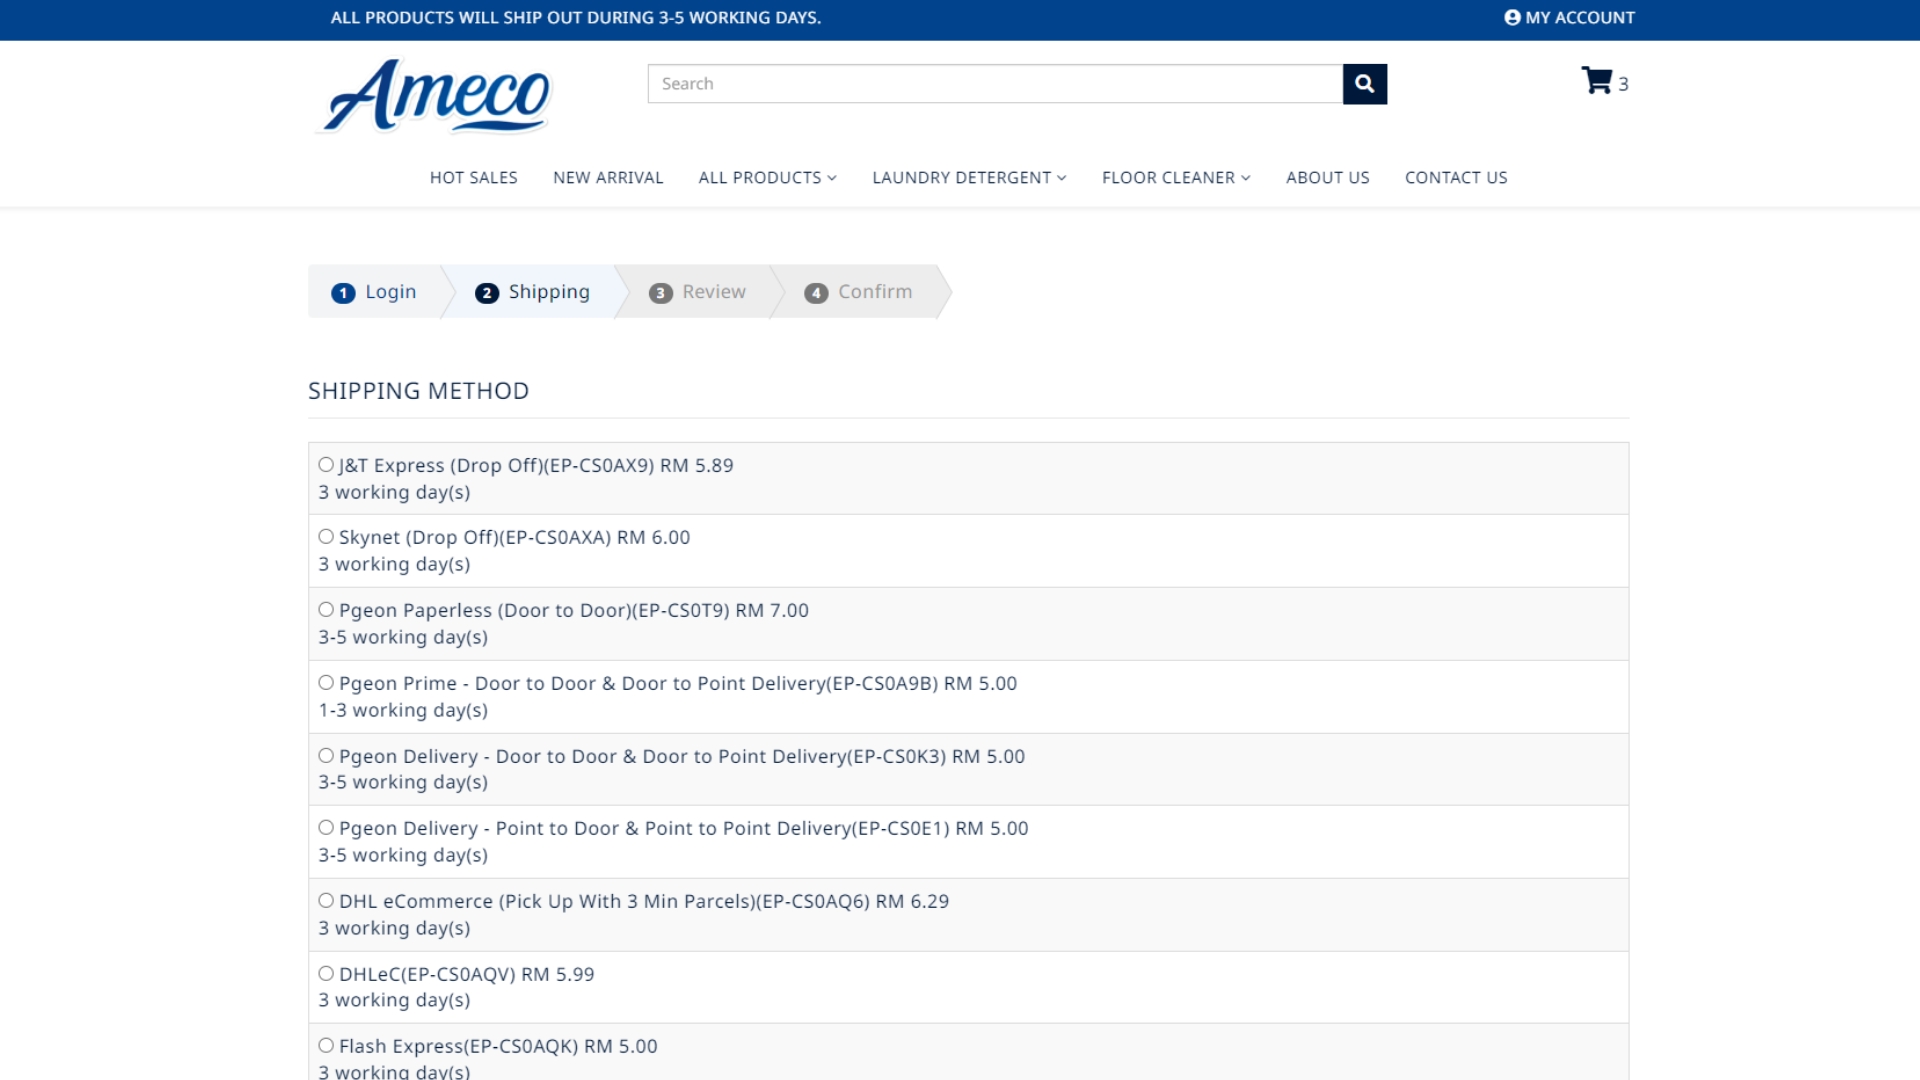Open the New Arrival menu item
This screenshot has height=1080, width=1920.
[x=608, y=178]
